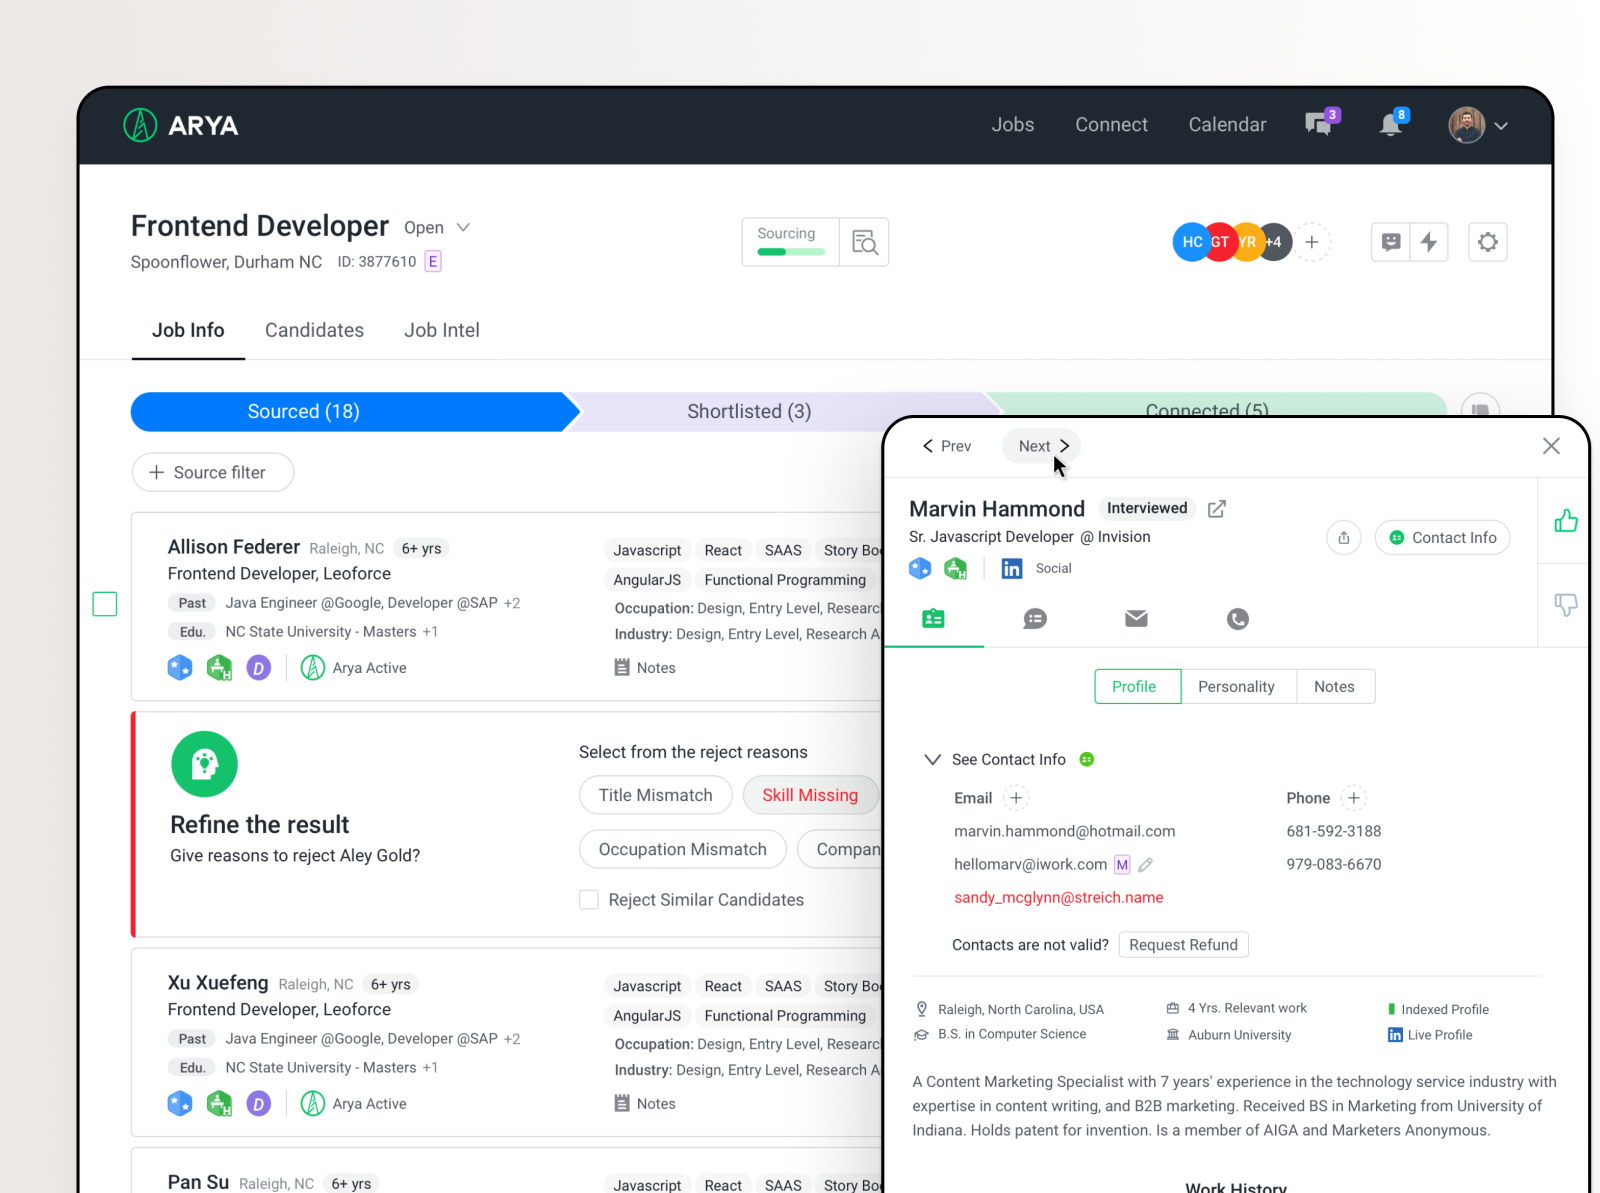The width and height of the screenshot is (1600, 1193).
Task: Select the checkbox beside Allison Federer's card
Action: (104, 603)
